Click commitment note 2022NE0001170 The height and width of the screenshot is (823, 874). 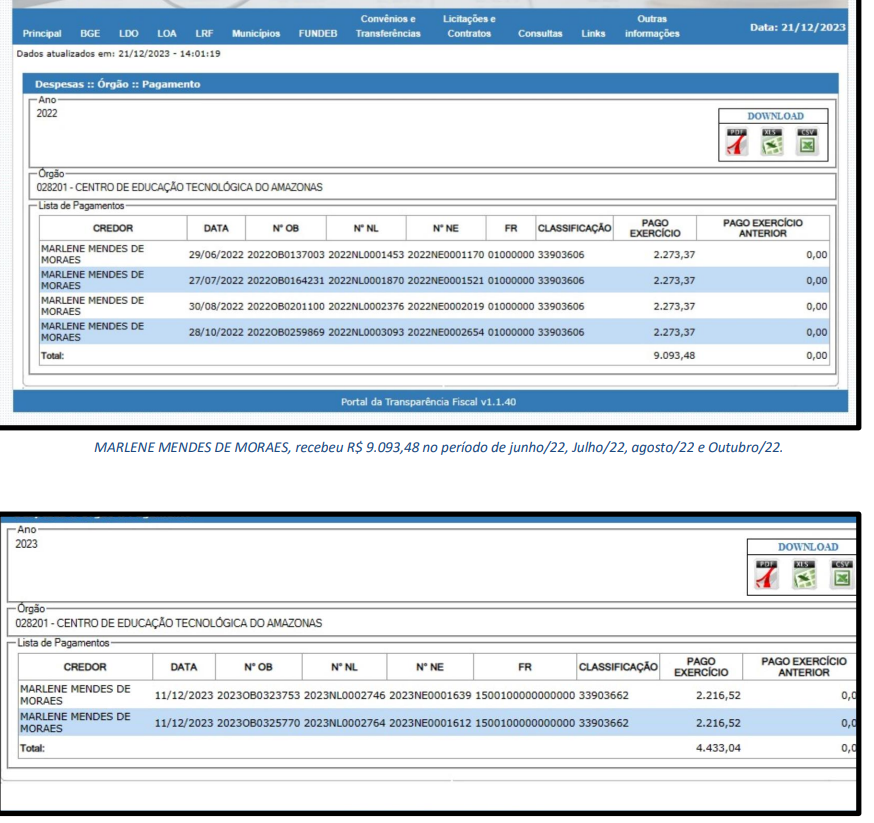coord(446,255)
